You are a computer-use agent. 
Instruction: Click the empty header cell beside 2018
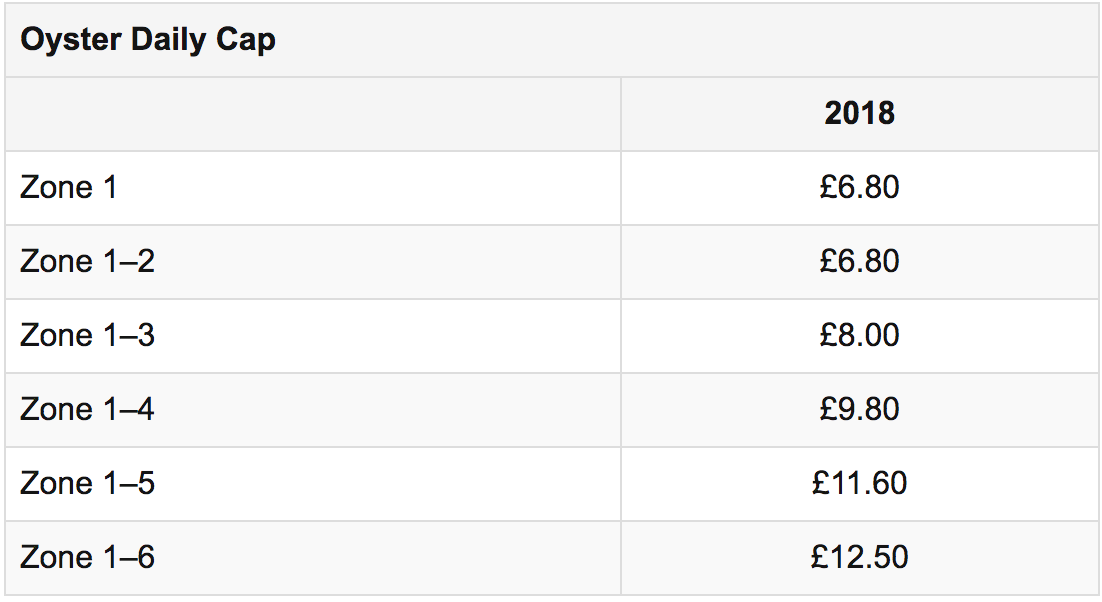point(313,114)
